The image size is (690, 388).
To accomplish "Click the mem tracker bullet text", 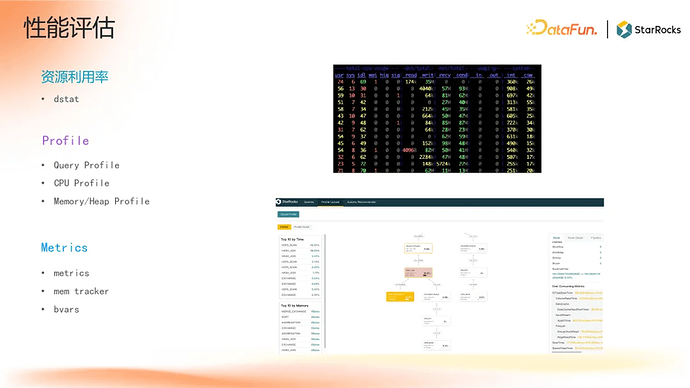I will pos(81,292).
